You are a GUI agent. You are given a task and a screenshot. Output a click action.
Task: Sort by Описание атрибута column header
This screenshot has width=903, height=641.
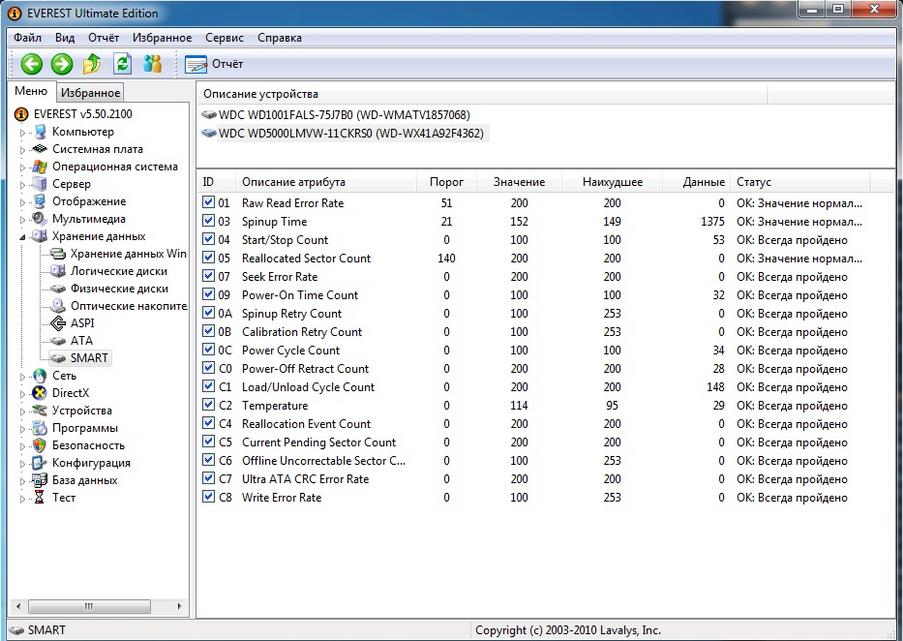pyautogui.click(x=325, y=182)
